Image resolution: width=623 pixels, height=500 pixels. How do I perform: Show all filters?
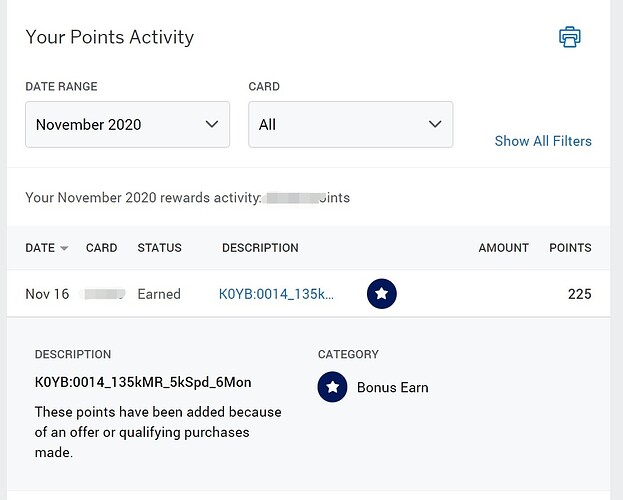point(543,141)
